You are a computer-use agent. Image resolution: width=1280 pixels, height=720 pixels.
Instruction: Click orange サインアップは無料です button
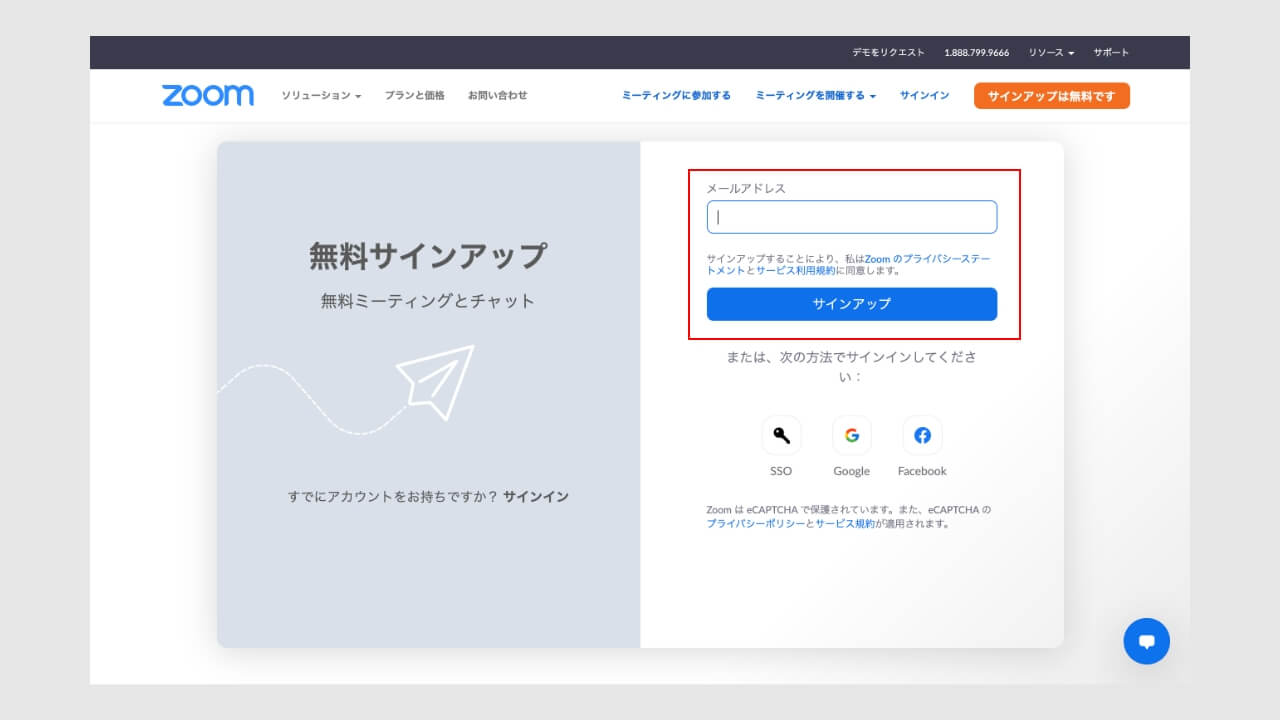[x=1052, y=96]
